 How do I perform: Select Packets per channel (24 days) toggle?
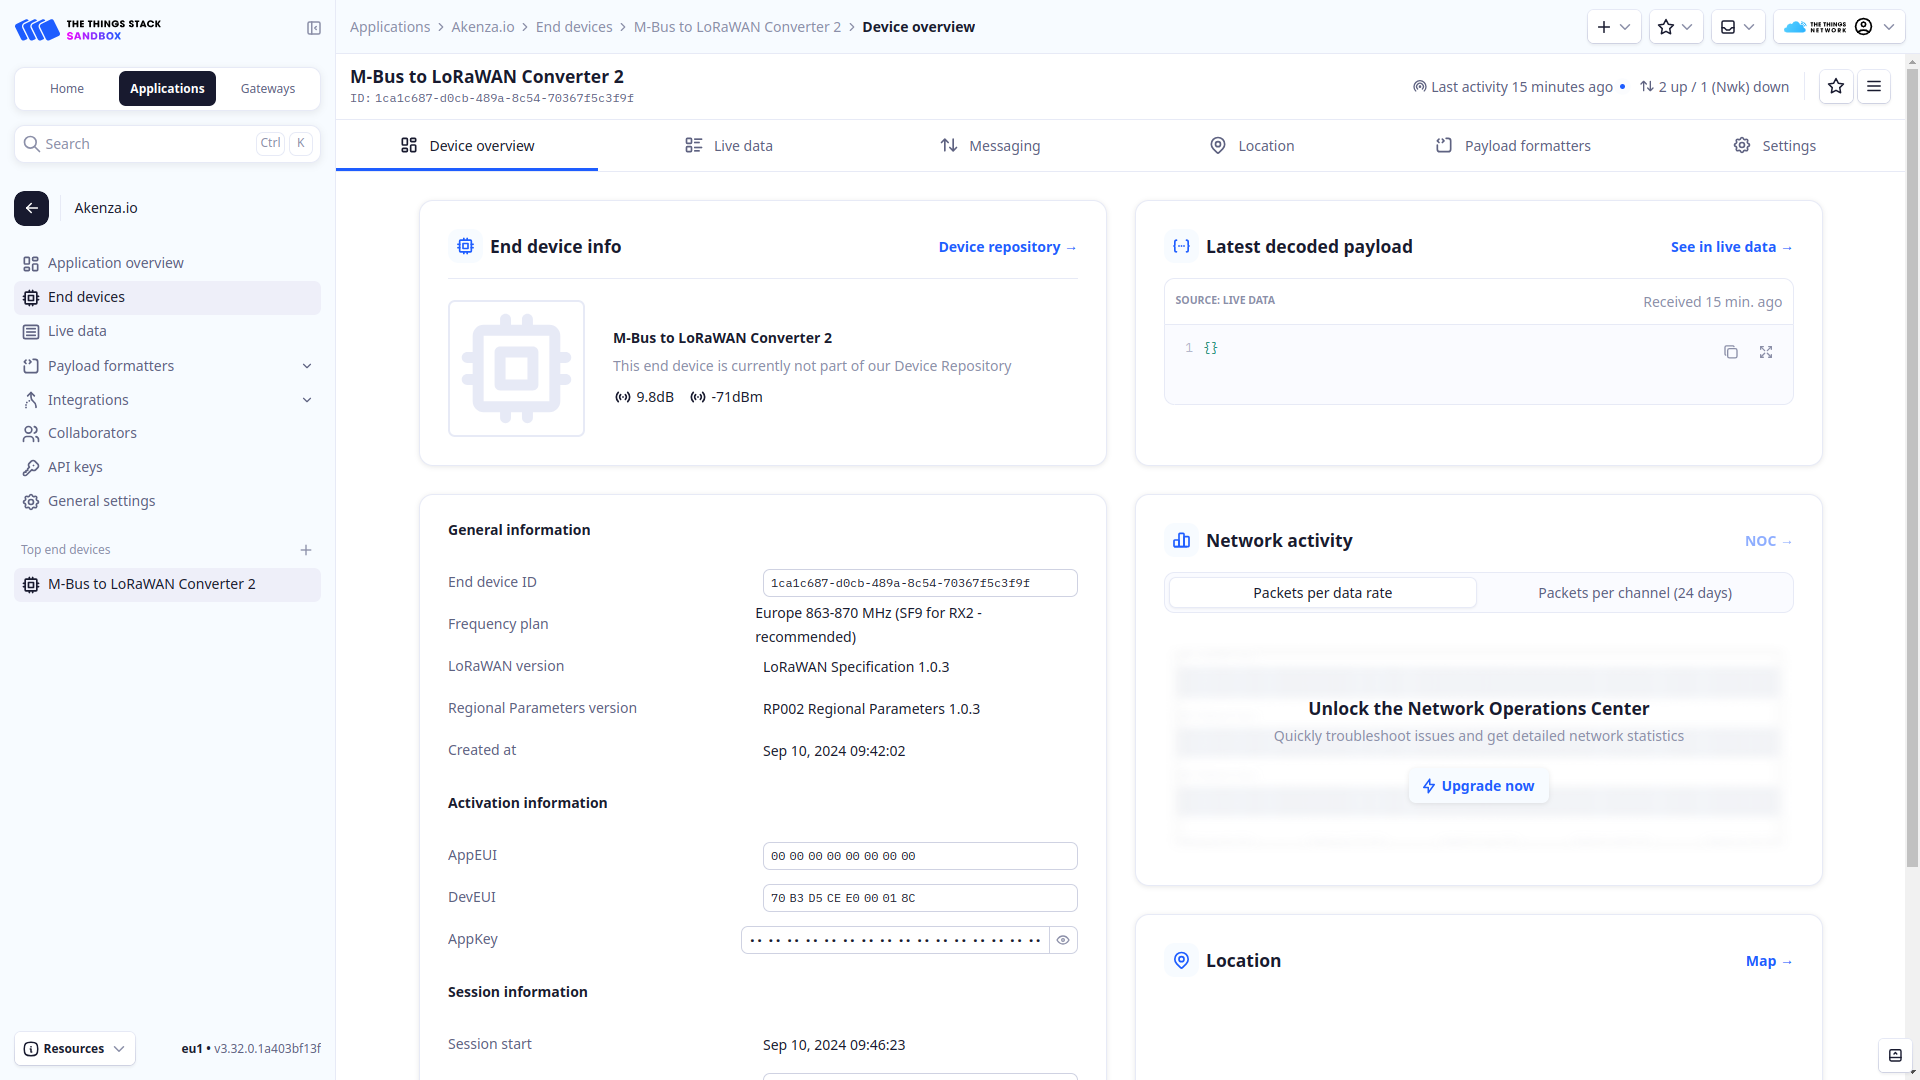point(1634,593)
